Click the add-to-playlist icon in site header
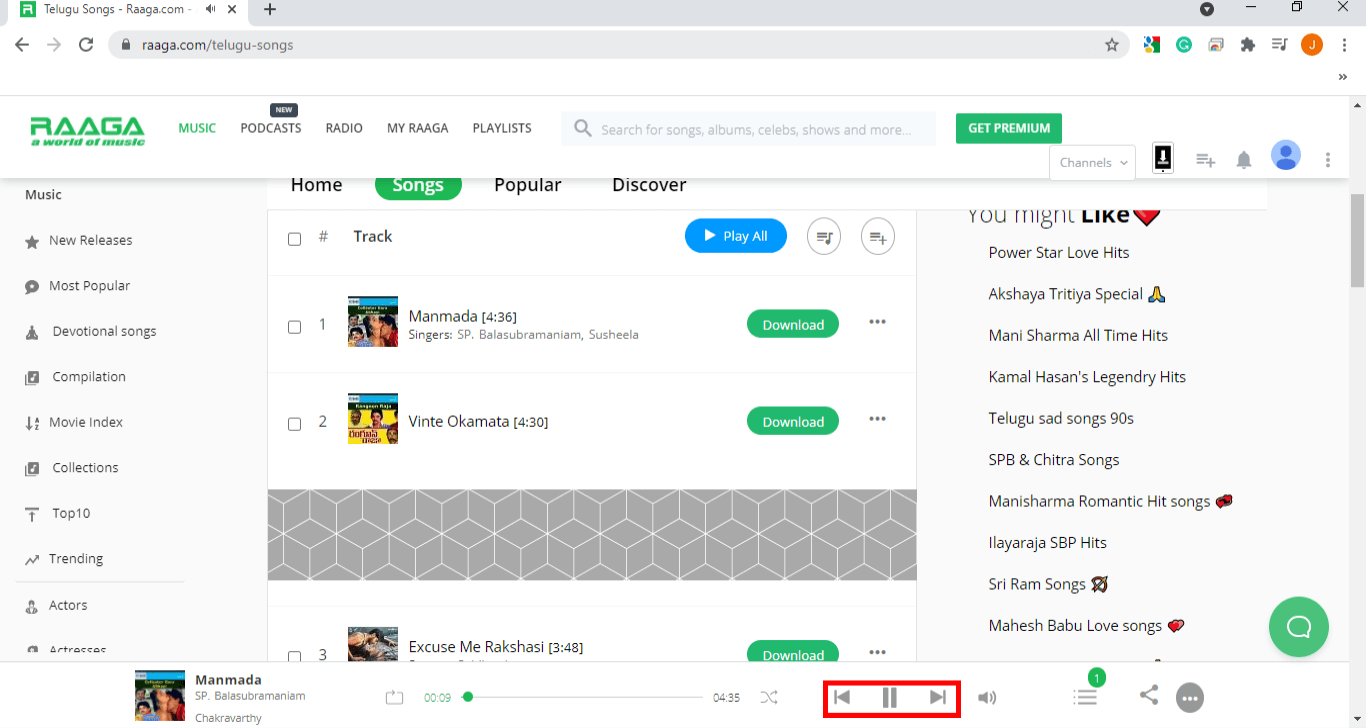 click(x=1206, y=160)
